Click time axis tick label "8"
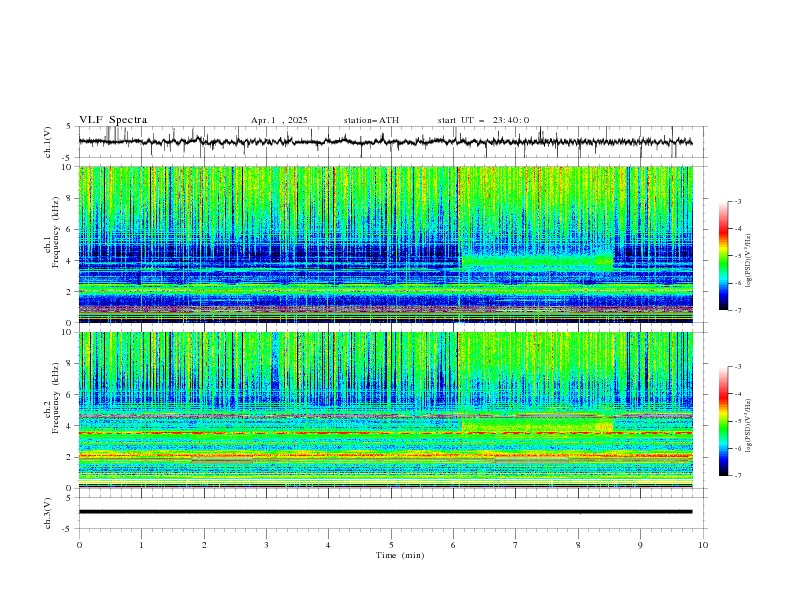This screenshot has height=612, width=792. tap(578, 545)
